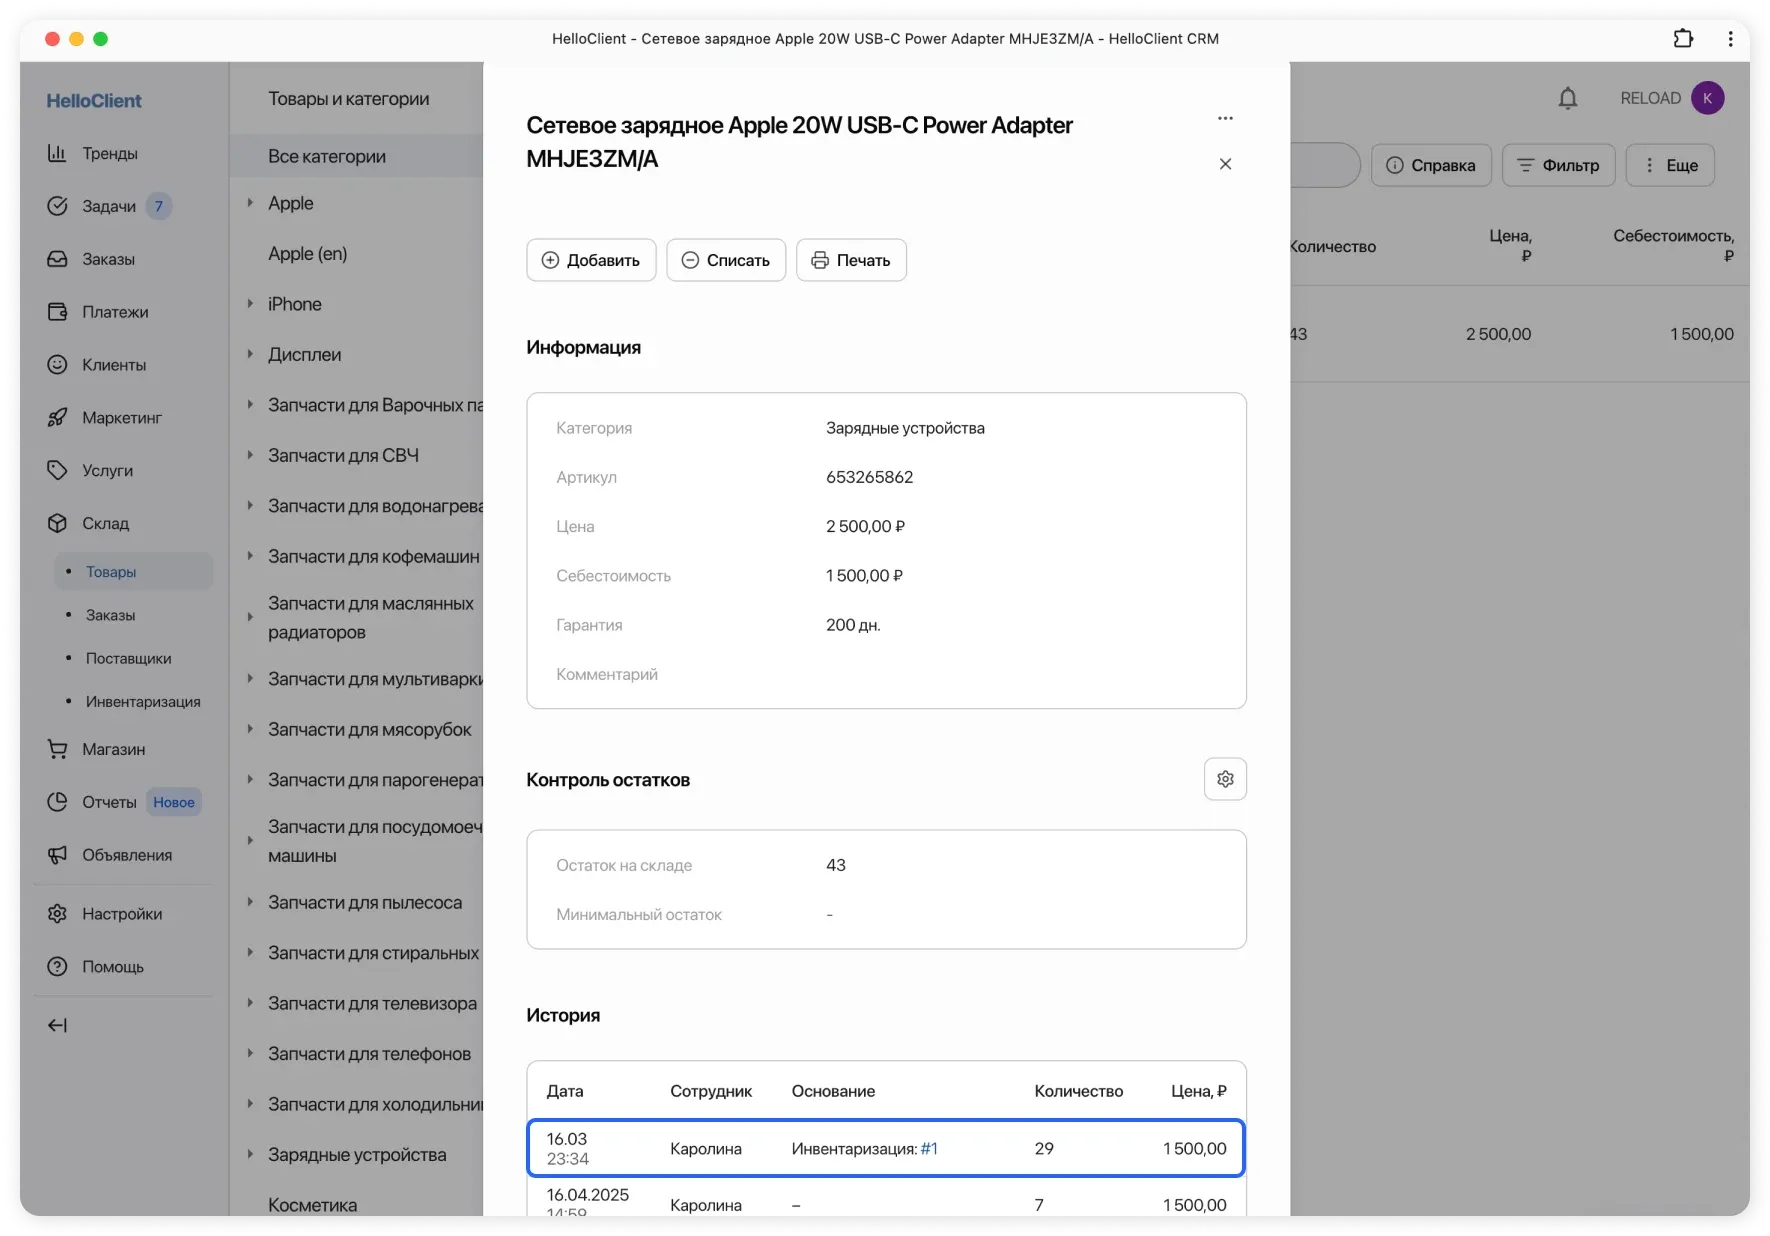1770x1236 pixels.
Task: Open Тренды from the sidebar
Action: [x=109, y=153]
